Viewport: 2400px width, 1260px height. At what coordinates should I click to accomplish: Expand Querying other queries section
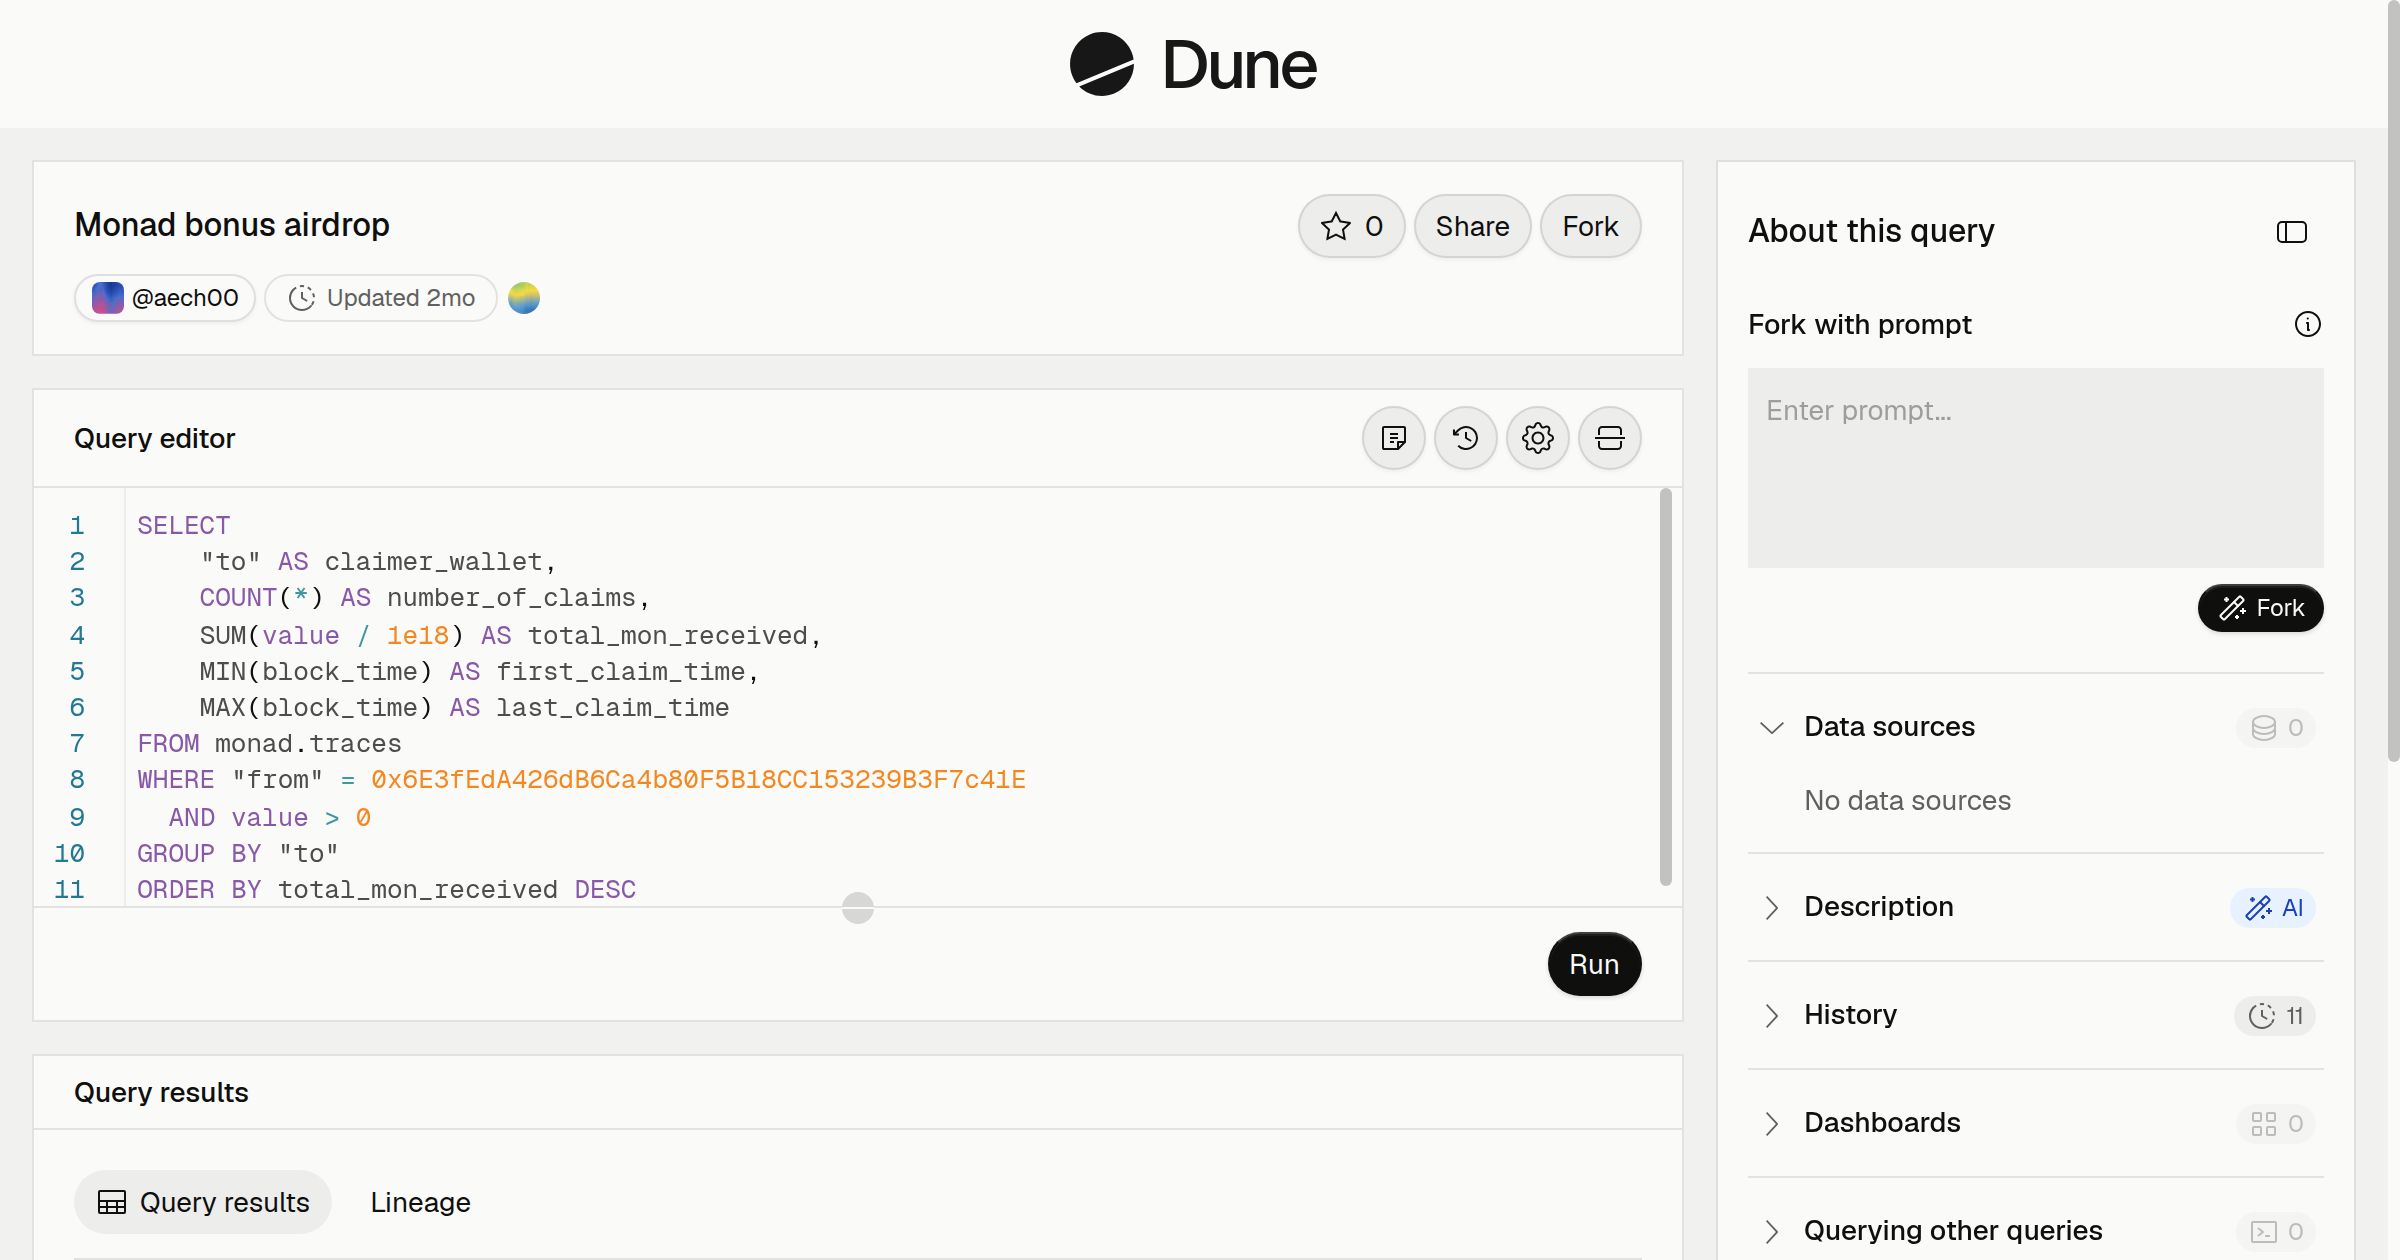coord(1771,1231)
